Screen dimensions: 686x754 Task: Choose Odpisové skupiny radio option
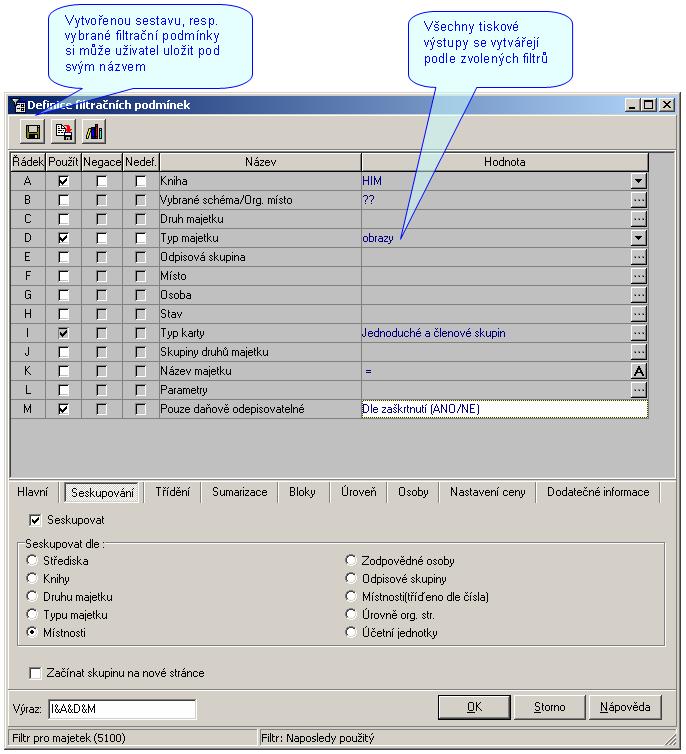tap(351, 578)
